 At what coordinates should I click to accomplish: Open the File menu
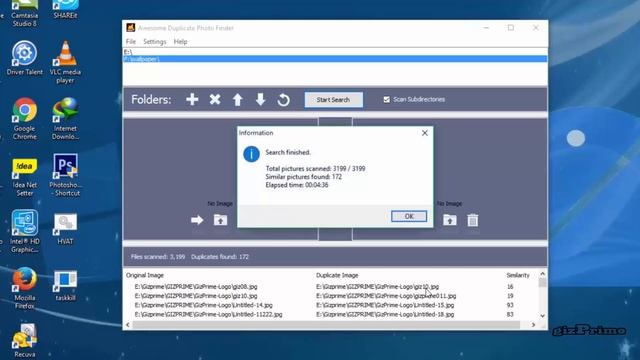pyautogui.click(x=131, y=42)
